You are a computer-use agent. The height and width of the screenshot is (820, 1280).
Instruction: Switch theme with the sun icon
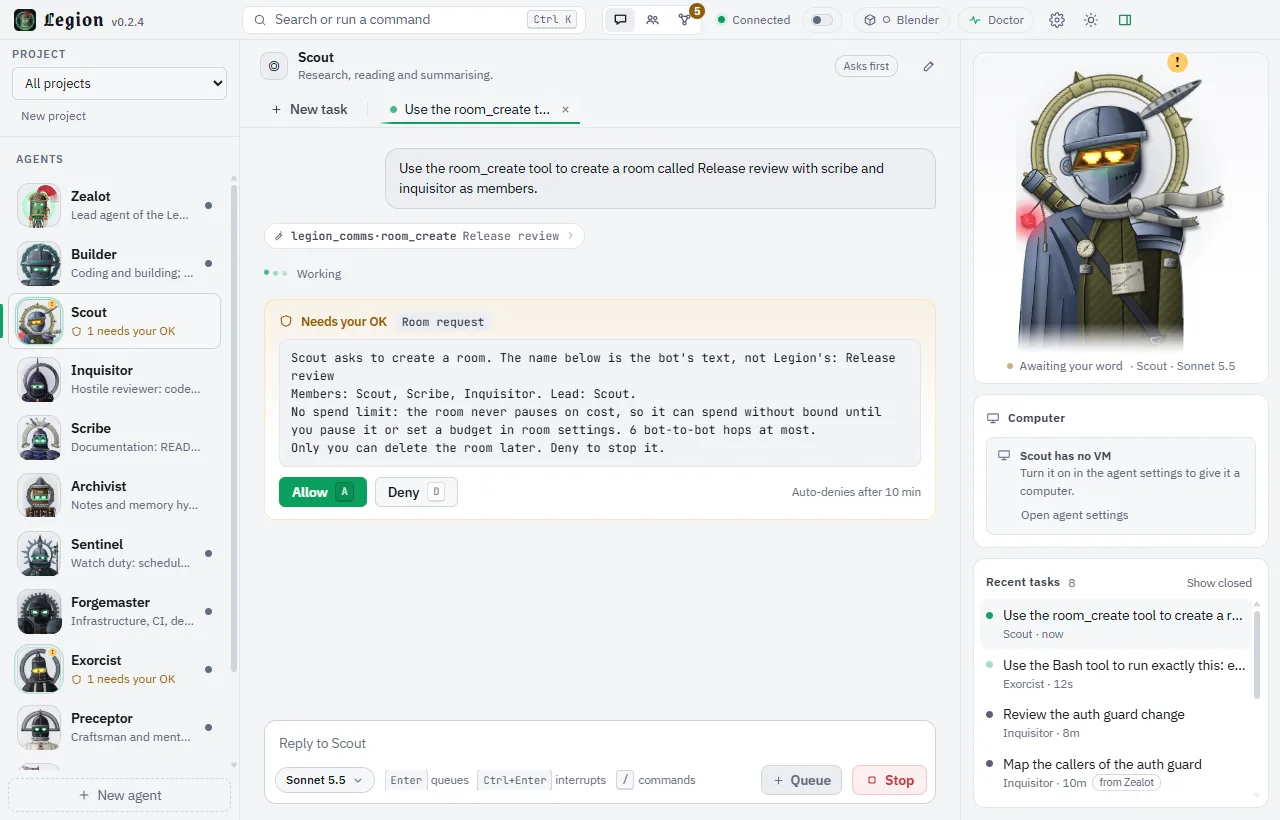pos(1091,20)
